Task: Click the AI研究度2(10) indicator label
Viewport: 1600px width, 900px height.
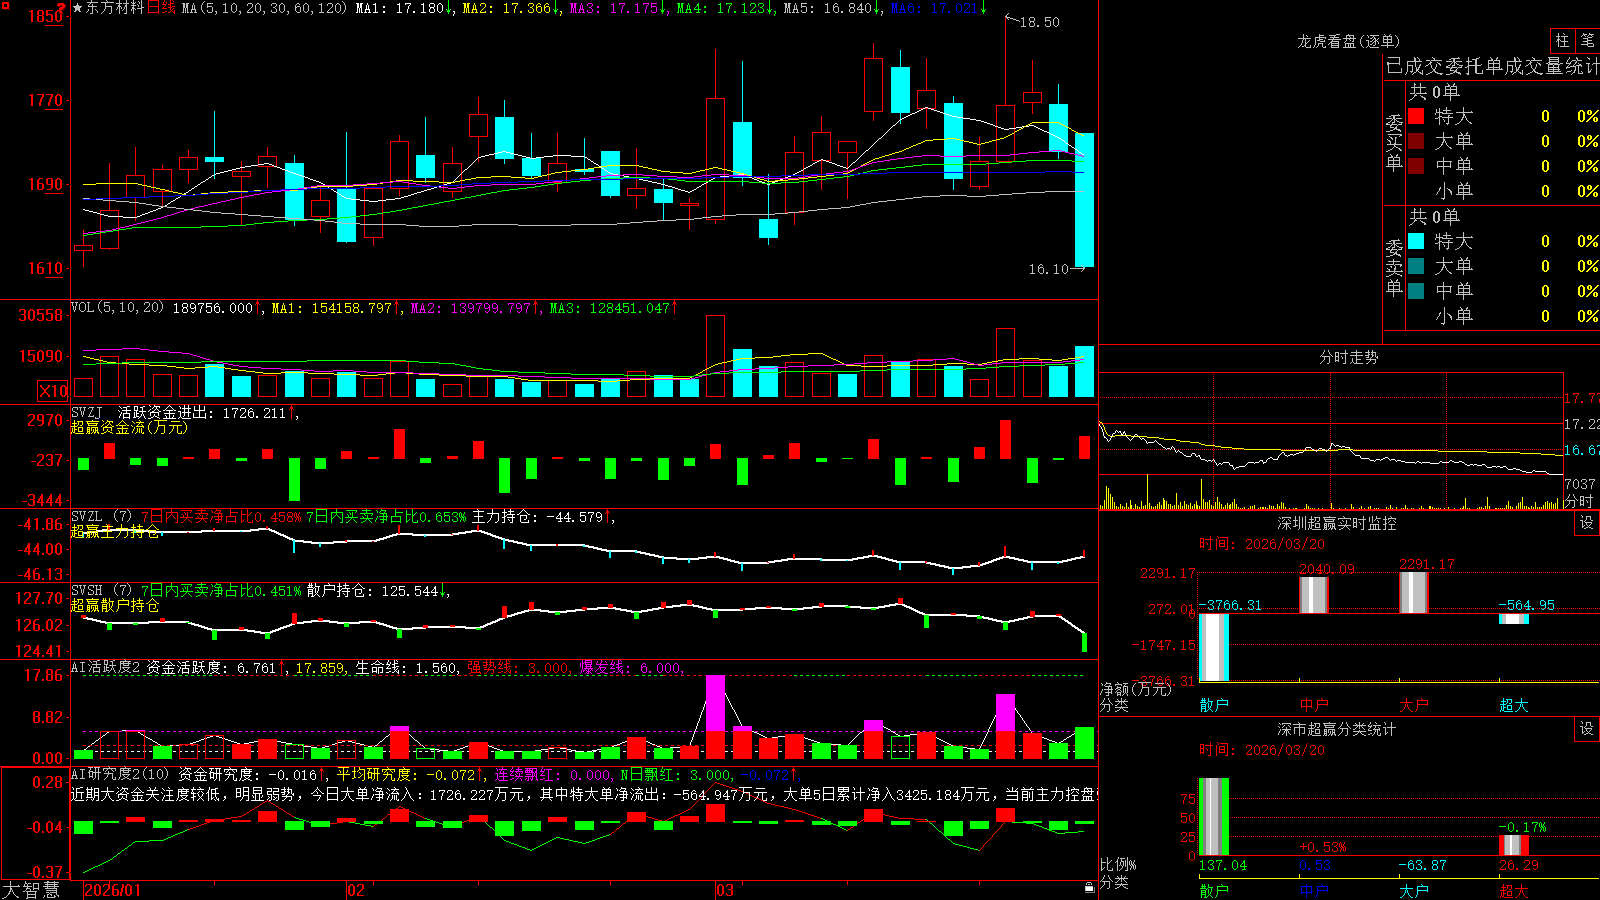Action: click(x=120, y=774)
